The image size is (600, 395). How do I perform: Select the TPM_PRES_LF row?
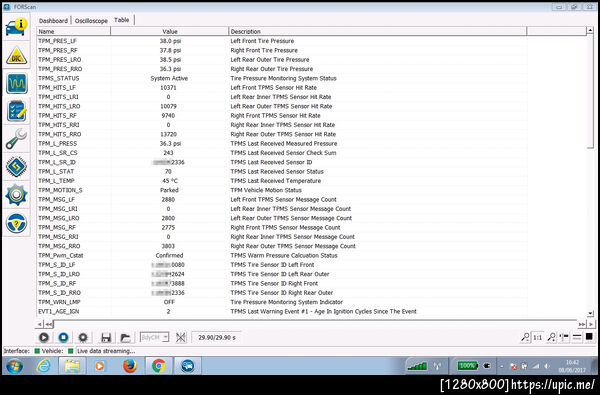click(282, 41)
